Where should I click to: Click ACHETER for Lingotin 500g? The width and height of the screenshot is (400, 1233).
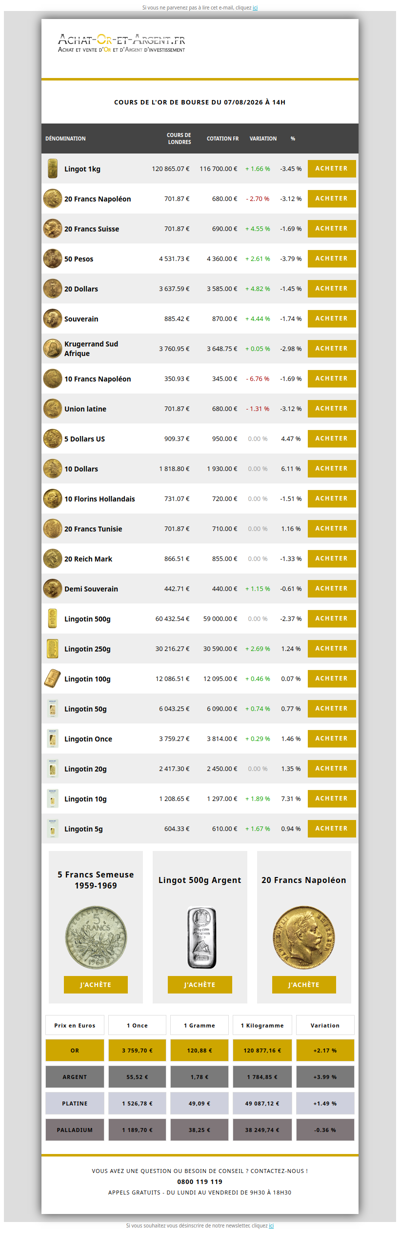pyautogui.click(x=332, y=619)
